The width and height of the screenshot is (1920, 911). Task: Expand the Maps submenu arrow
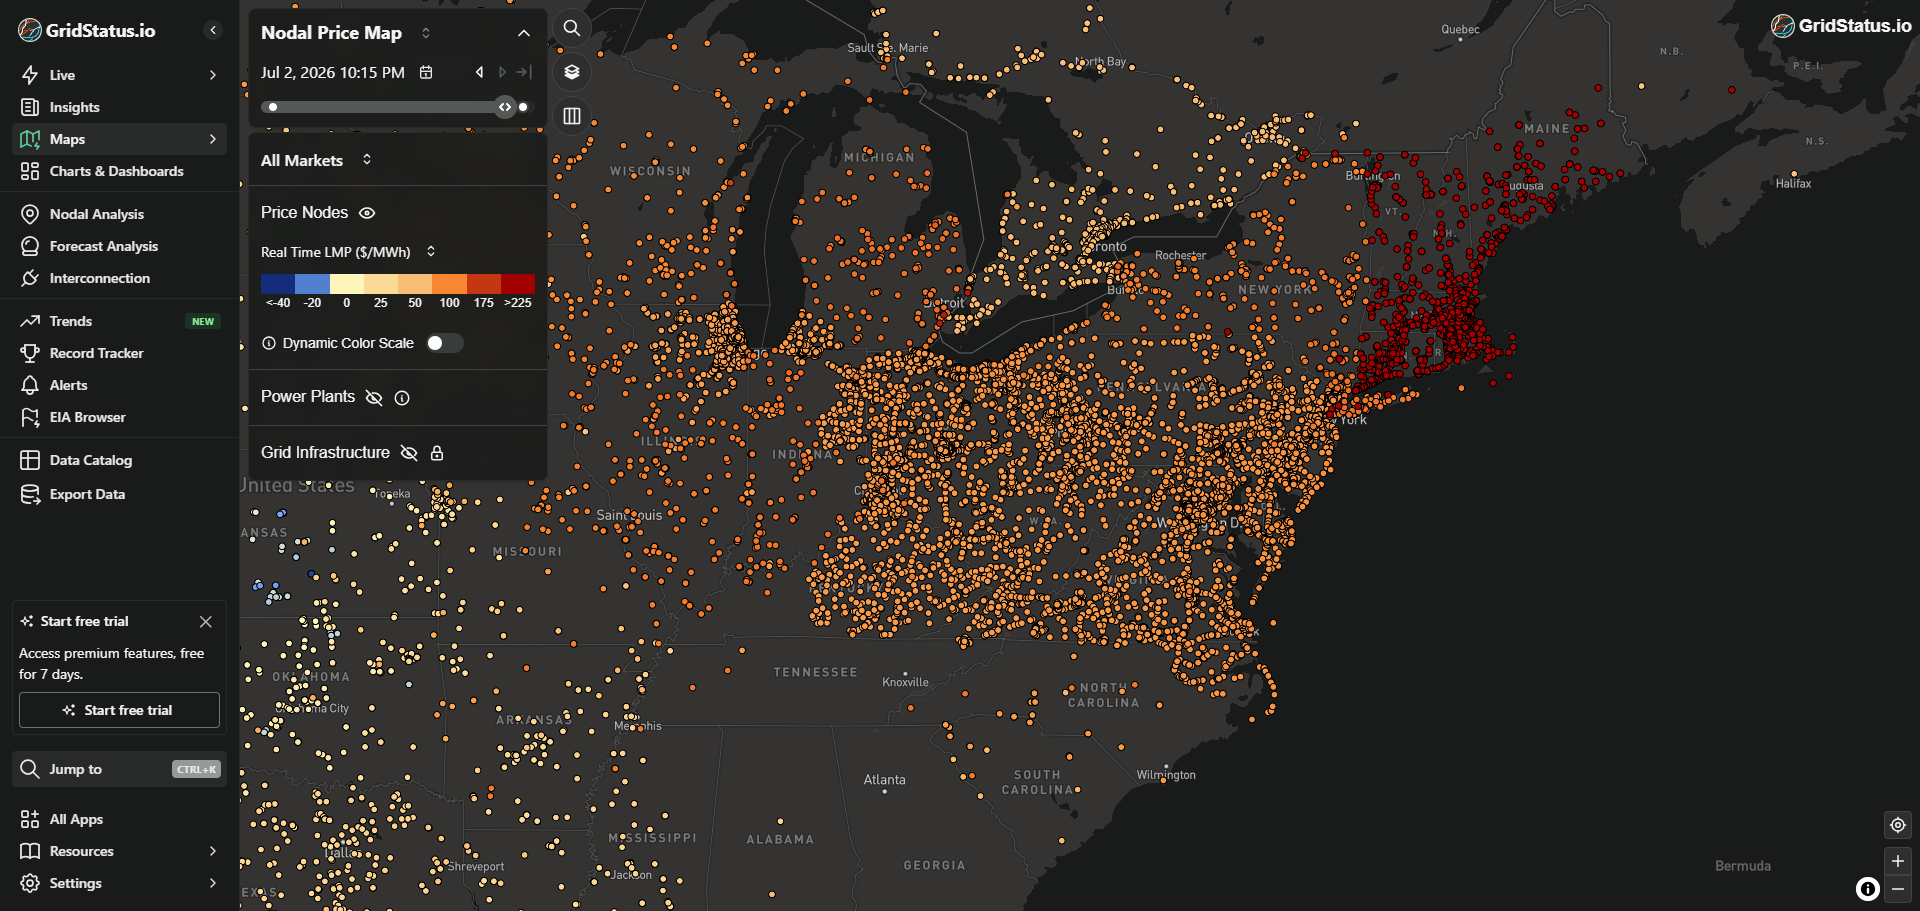point(213,139)
